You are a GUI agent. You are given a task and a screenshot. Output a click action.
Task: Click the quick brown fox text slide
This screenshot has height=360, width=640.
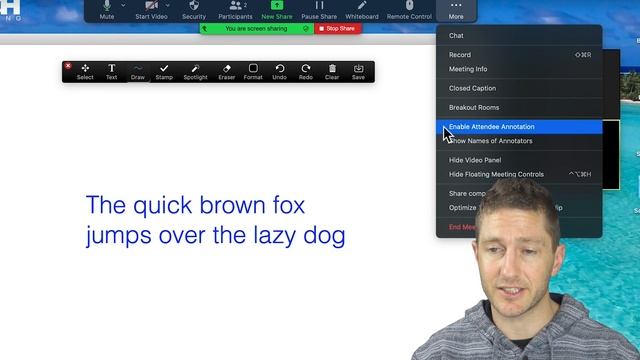[x=216, y=220]
